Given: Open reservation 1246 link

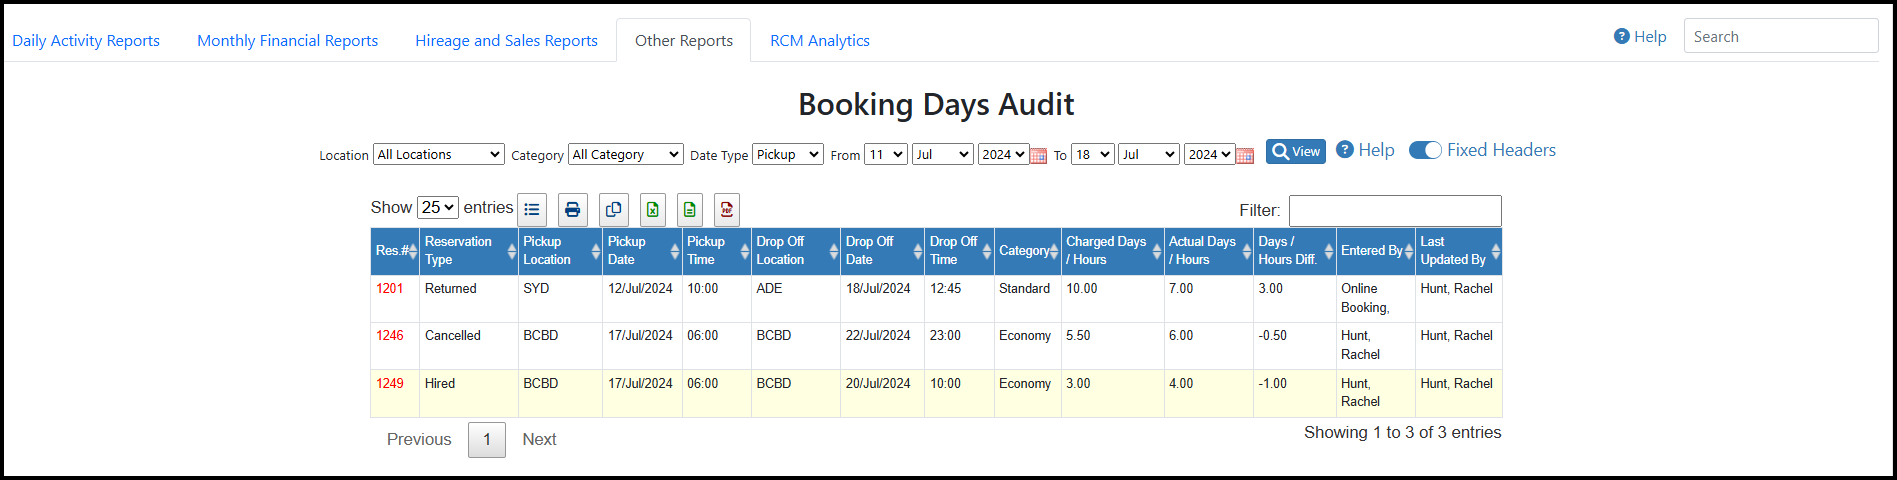Looking at the screenshot, I should [x=390, y=336].
